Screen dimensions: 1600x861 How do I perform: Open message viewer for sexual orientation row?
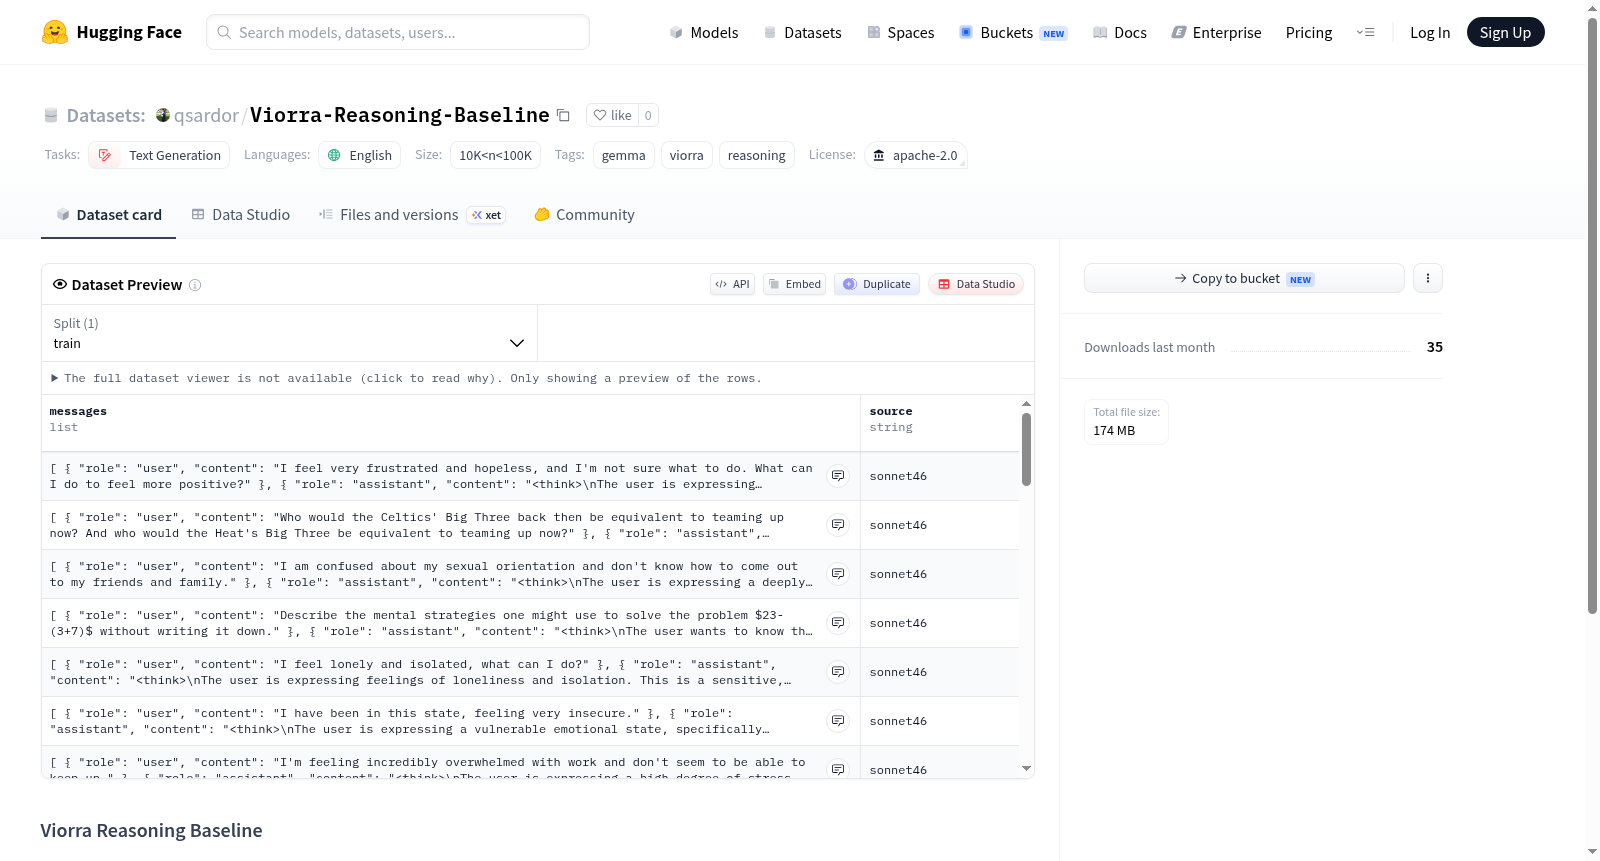[x=838, y=574]
